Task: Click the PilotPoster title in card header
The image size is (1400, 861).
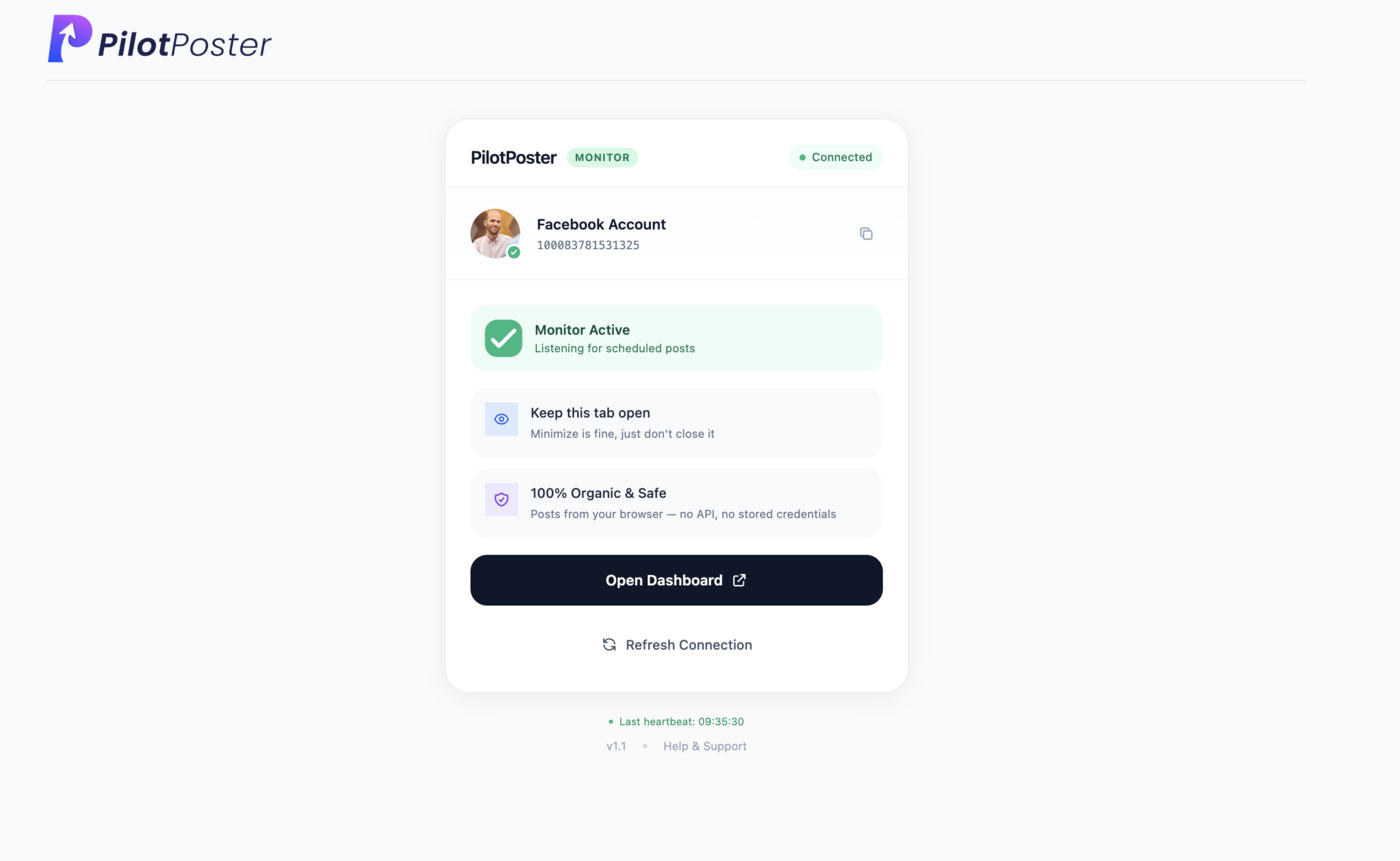Action: (514, 157)
